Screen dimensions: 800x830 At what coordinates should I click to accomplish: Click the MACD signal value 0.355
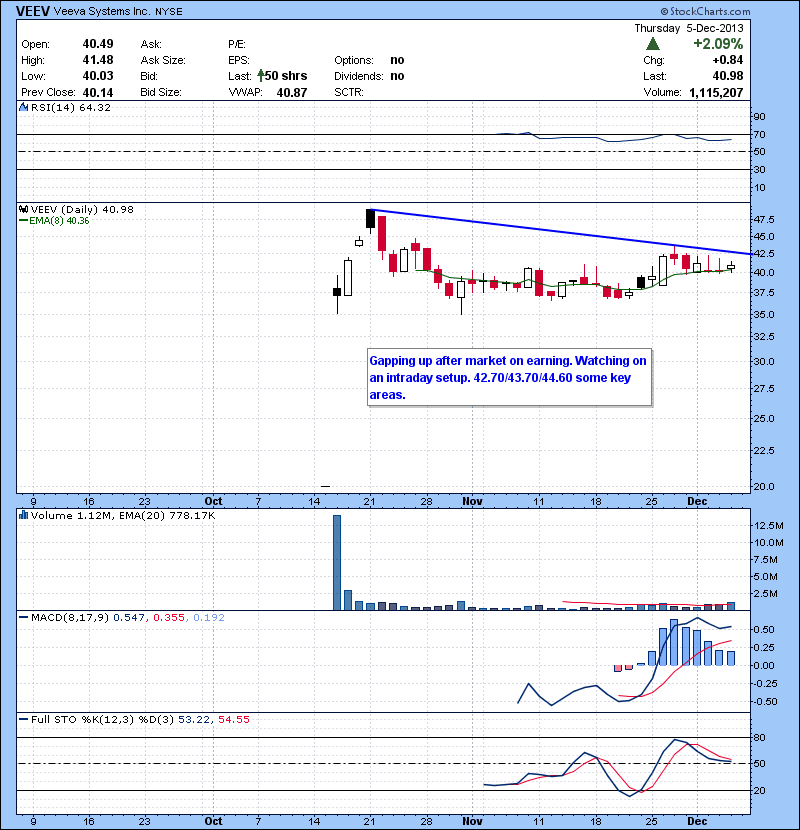[169, 617]
